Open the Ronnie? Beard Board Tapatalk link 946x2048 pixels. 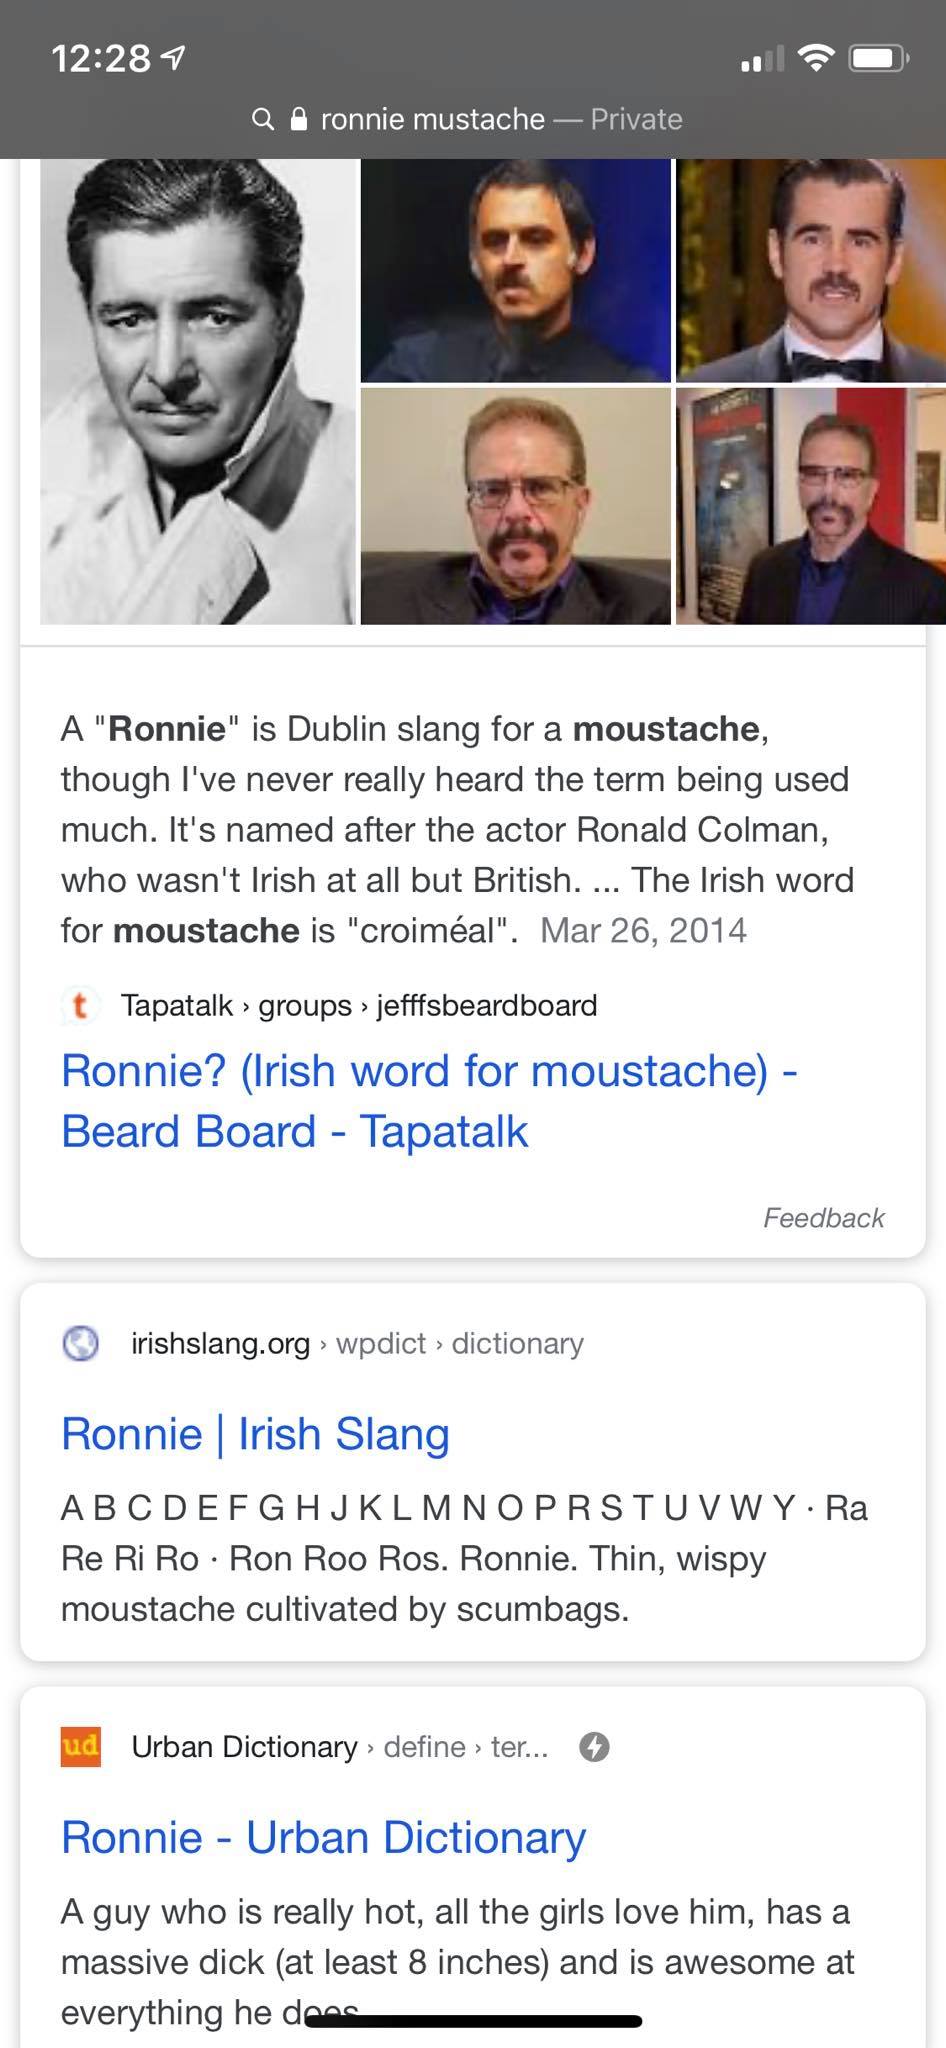click(x=429, y=1101)
